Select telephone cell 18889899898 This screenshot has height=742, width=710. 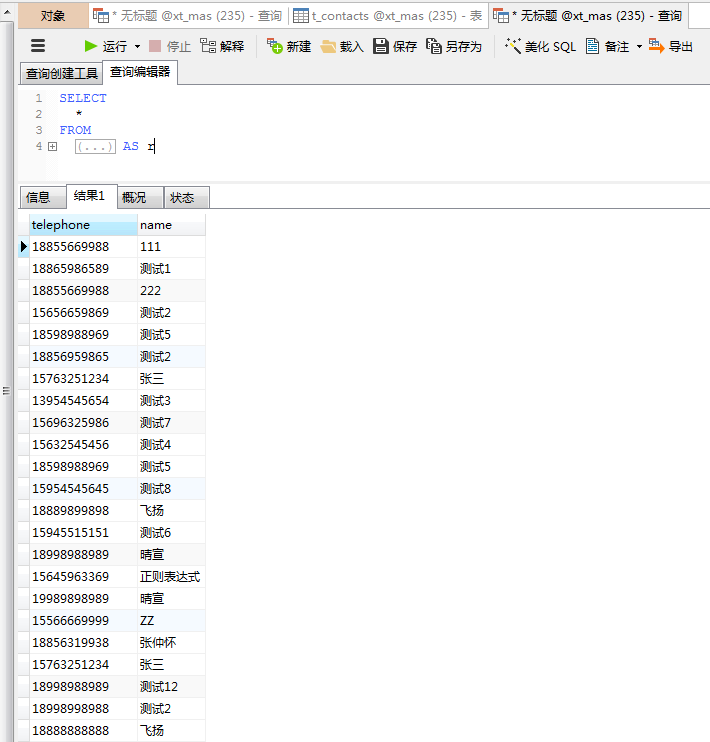[x=83, y=511]
